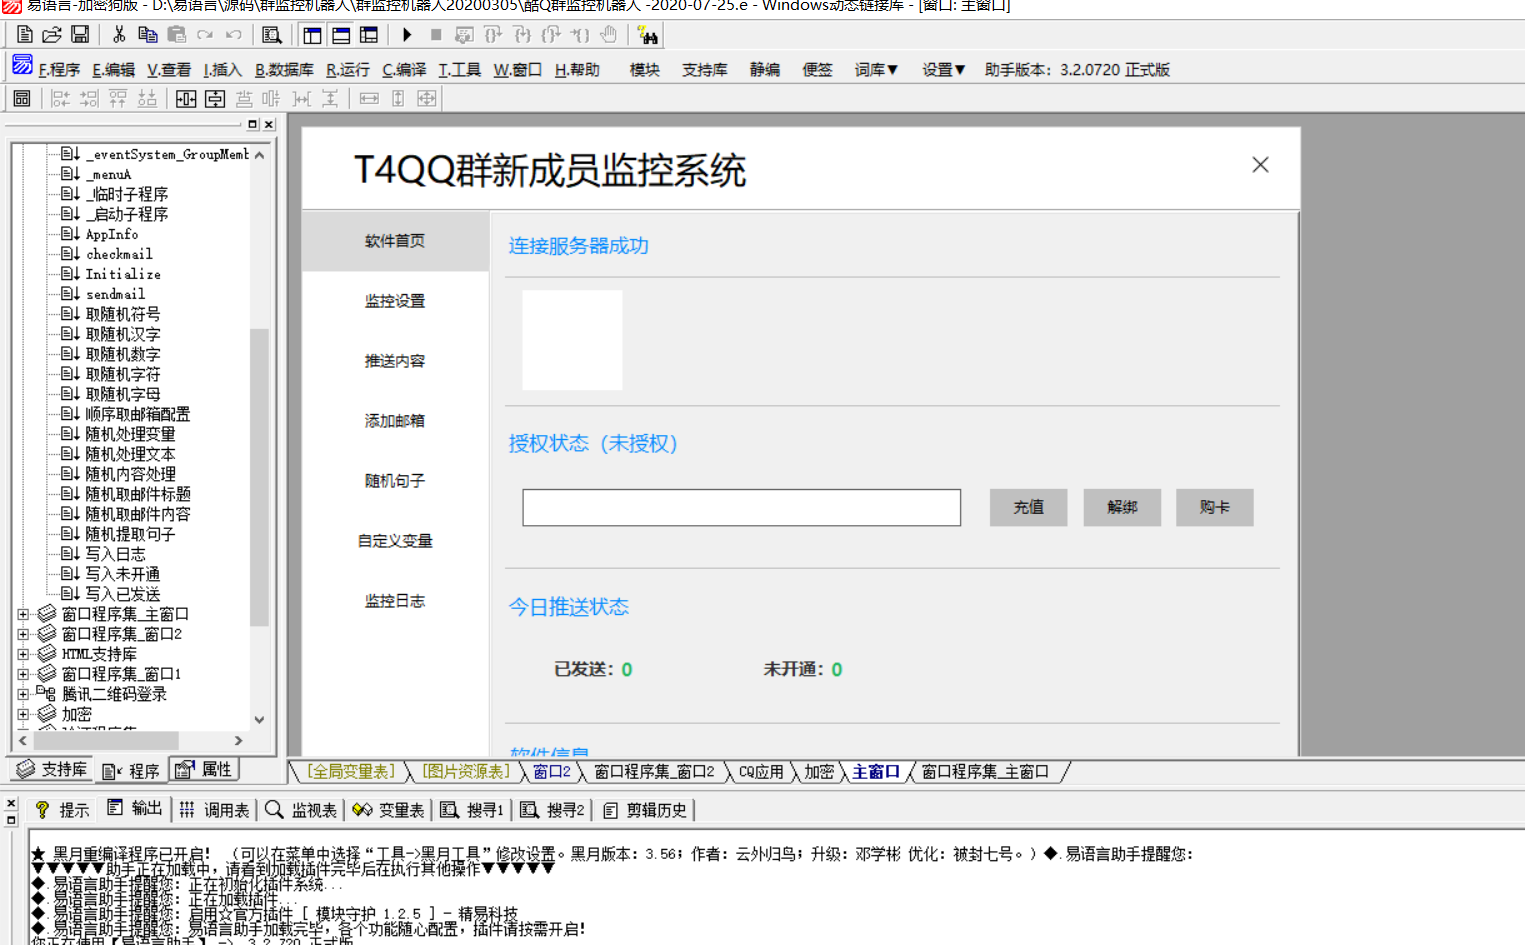
Task: Open the 词库 dropdown menu
Action: (876, 70)
